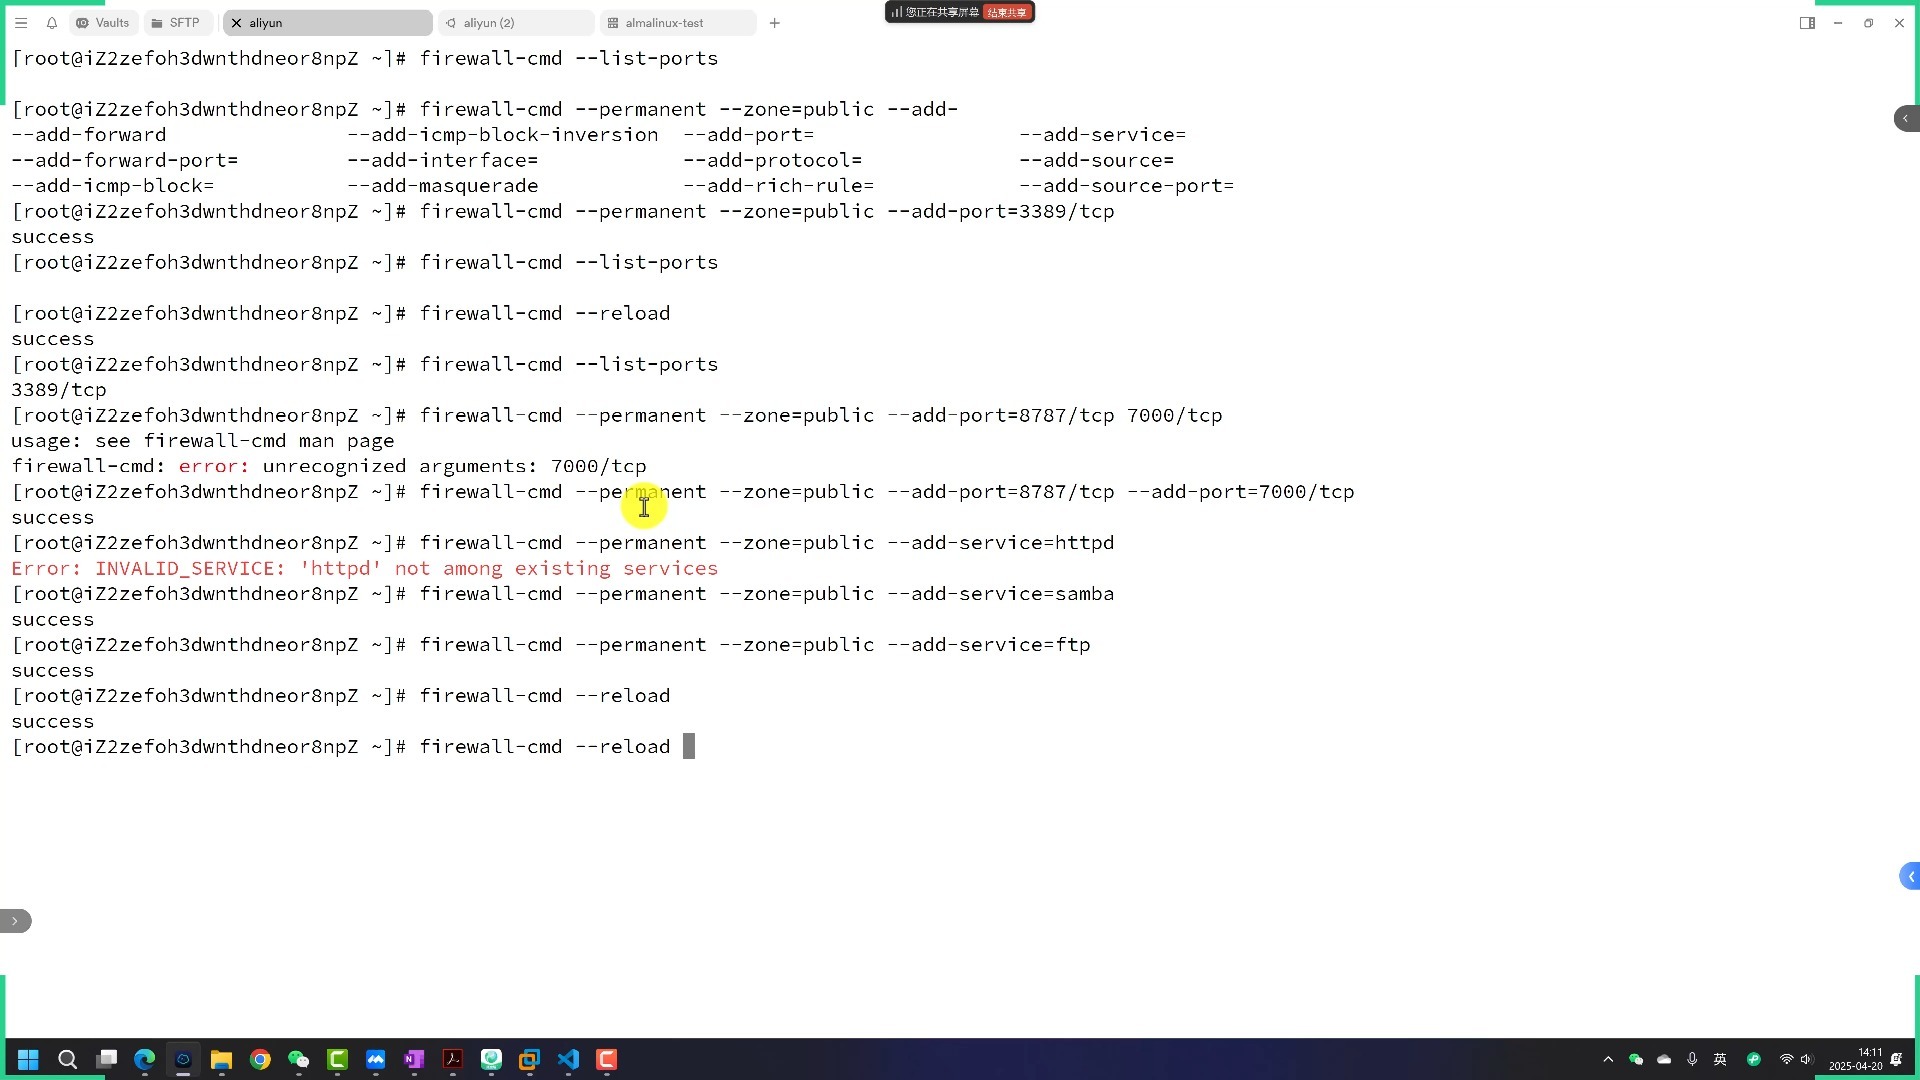Click the 结束共享 end-sharing button
This screenshot has height=1080, width=1920.
tap(1009, 12)
